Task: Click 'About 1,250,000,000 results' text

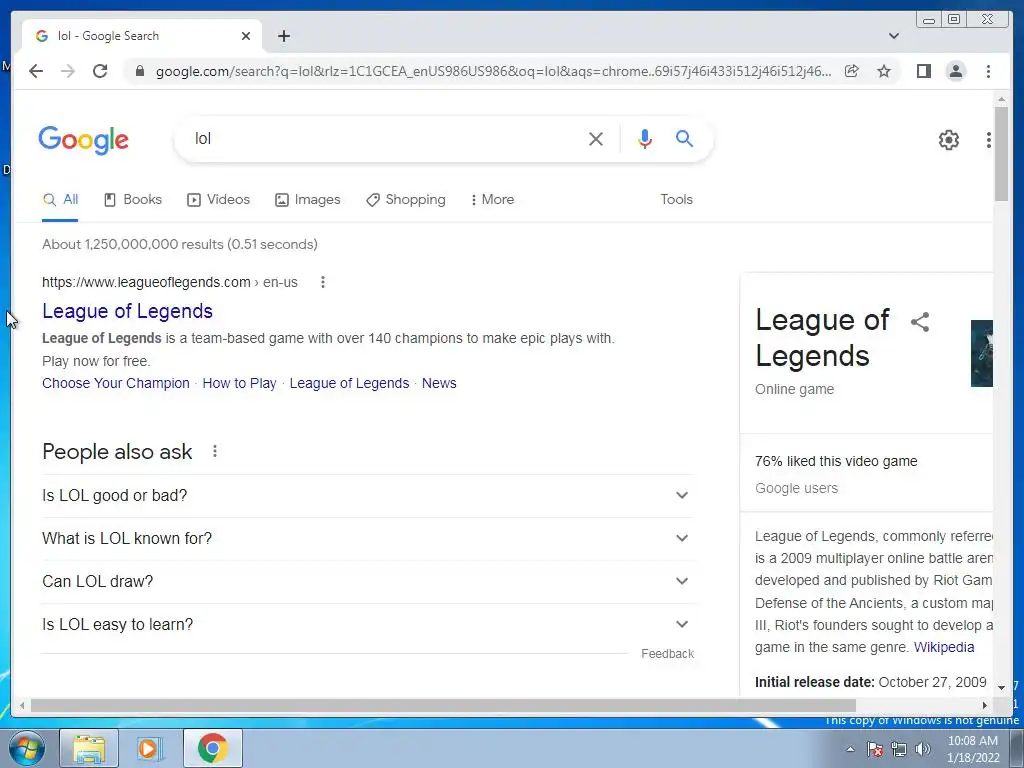Action: coord(180,244)
